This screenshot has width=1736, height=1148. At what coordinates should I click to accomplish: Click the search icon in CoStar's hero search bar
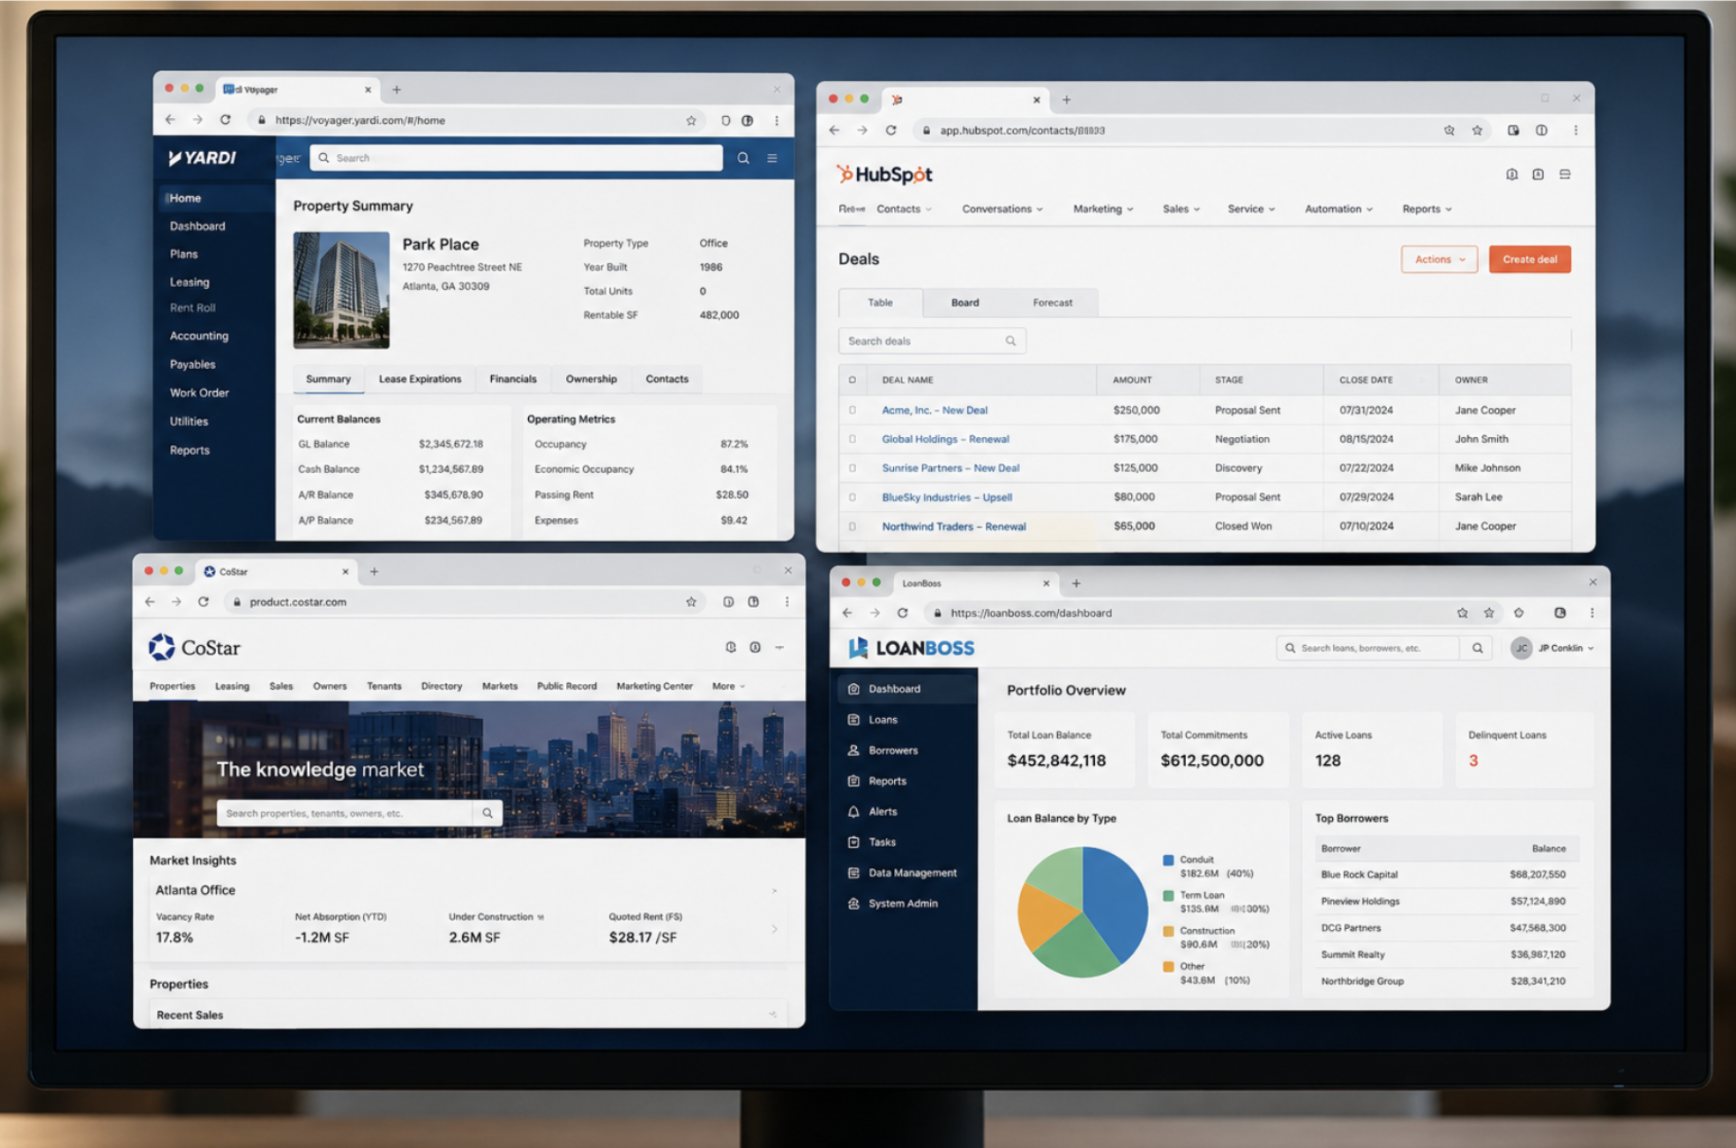pos(487,813)
